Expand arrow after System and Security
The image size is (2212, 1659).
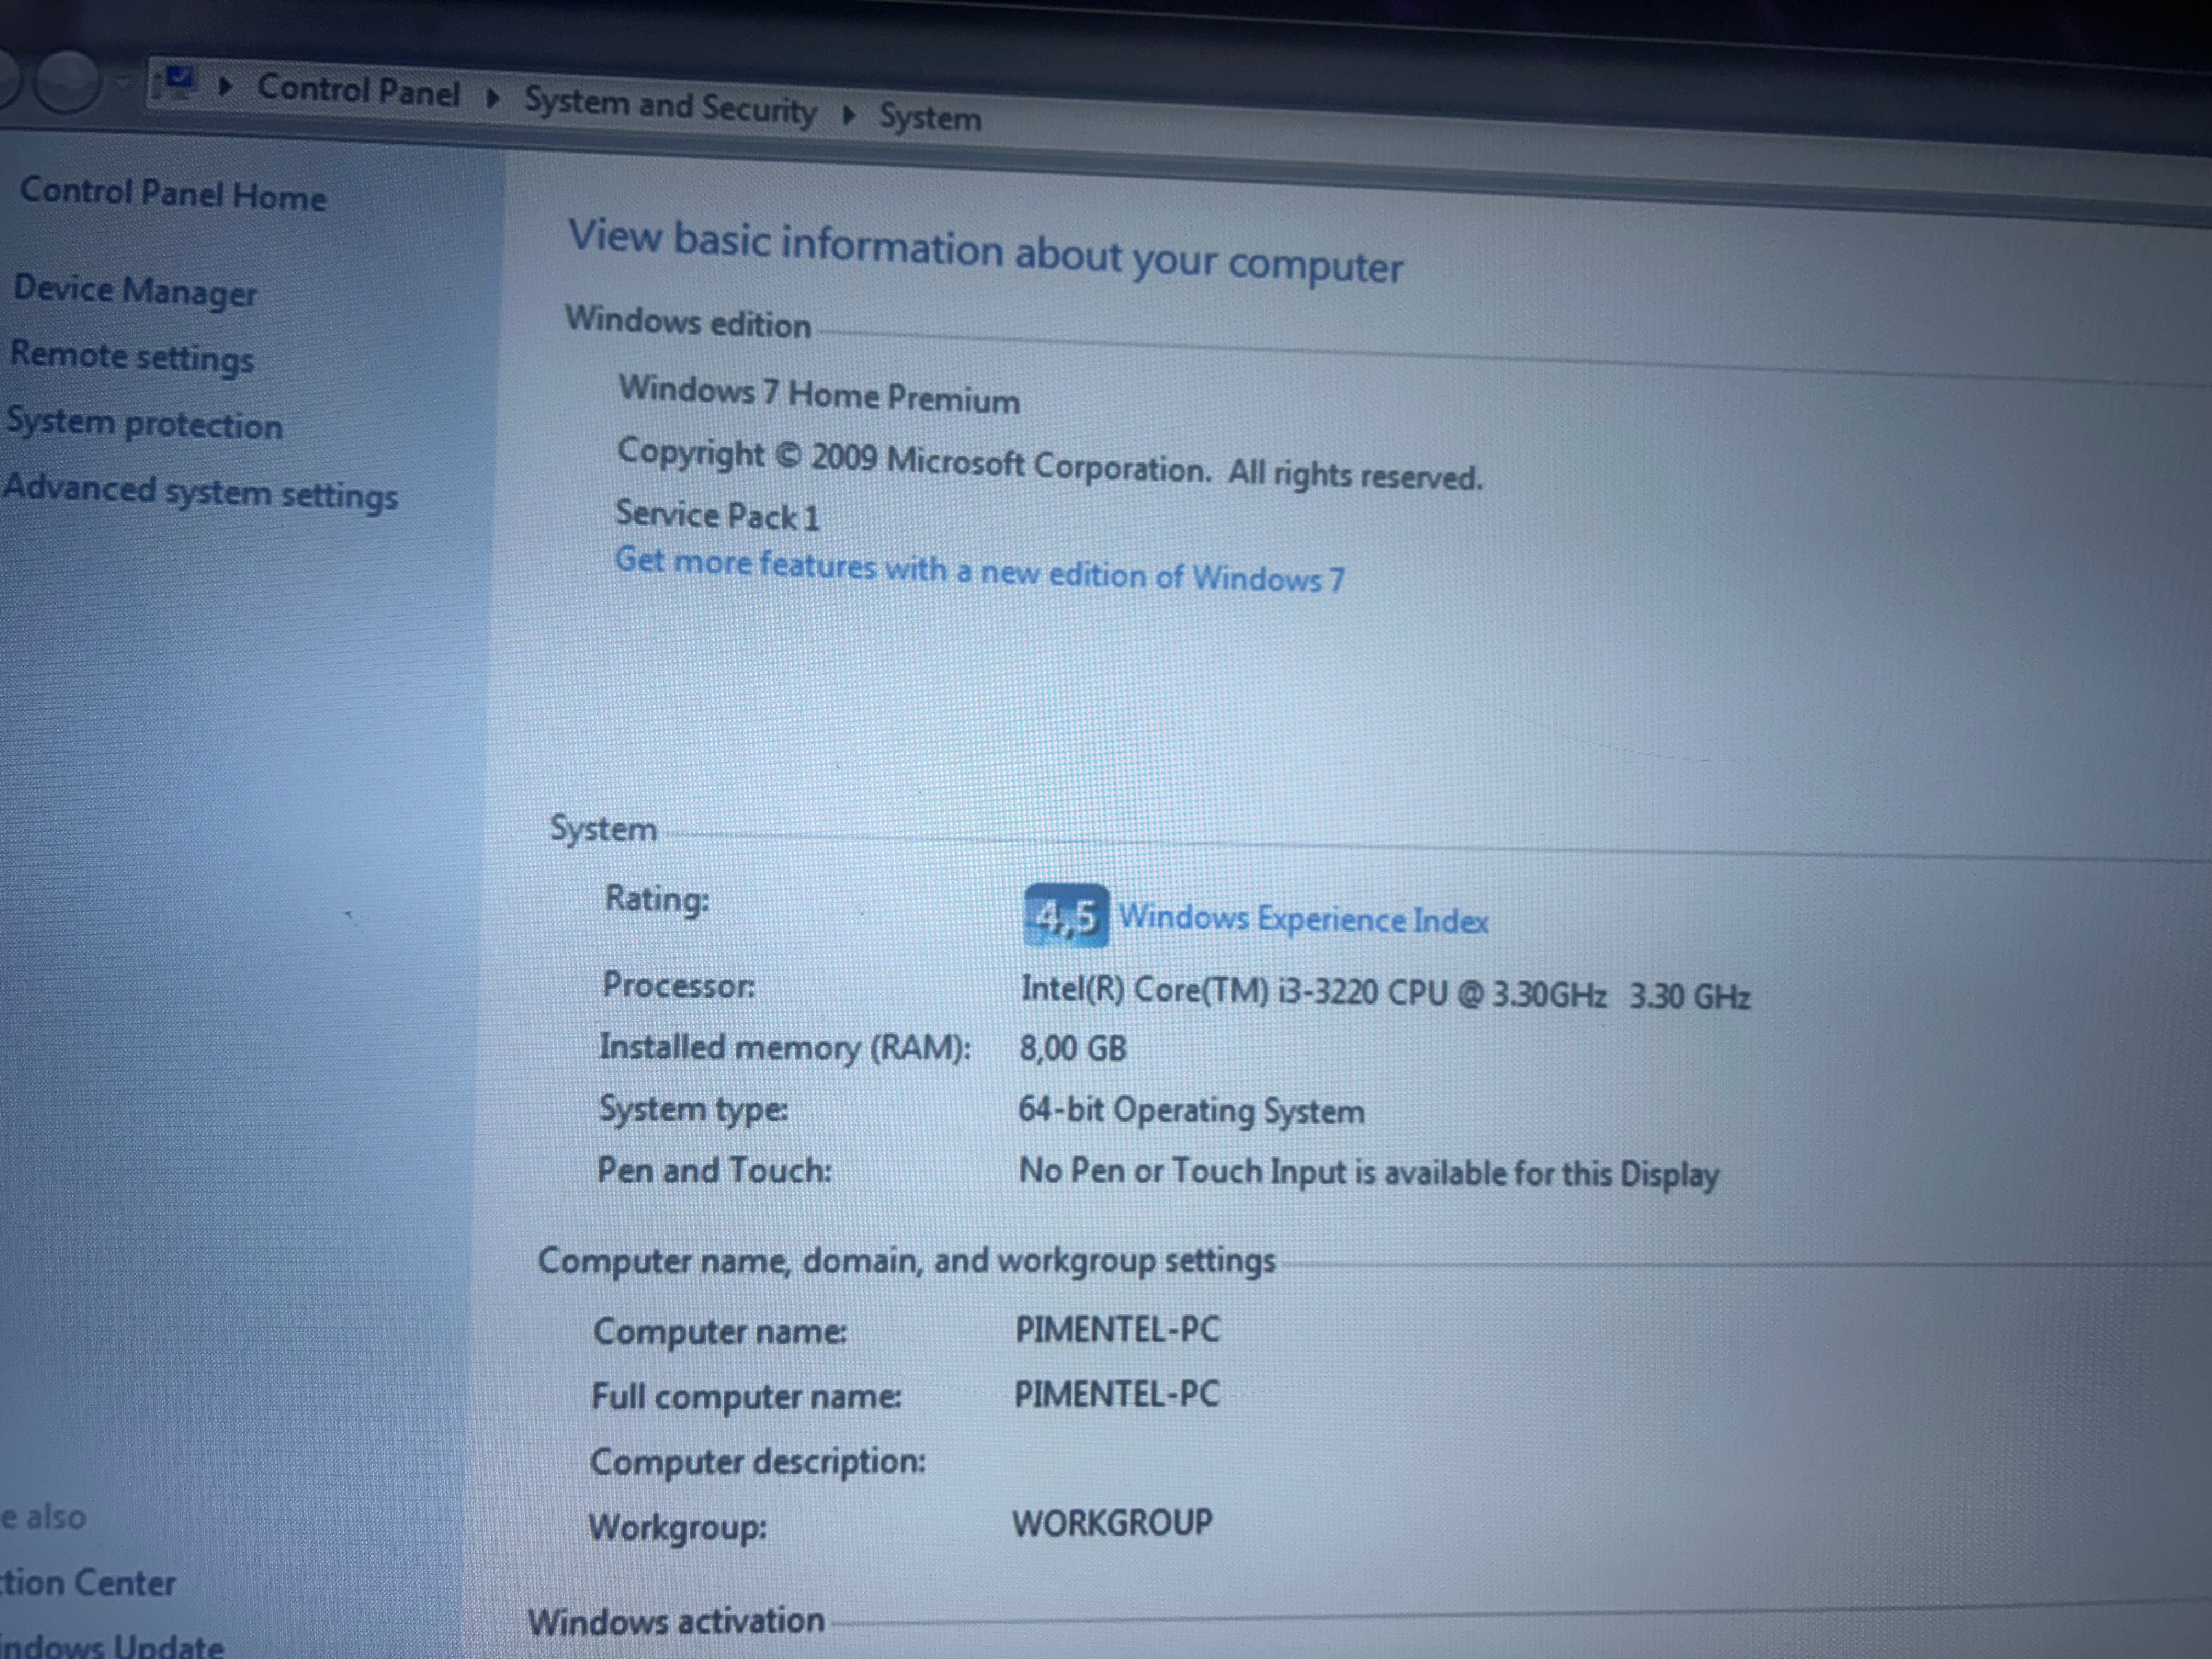pyautogui.click(x=849, y=115)
